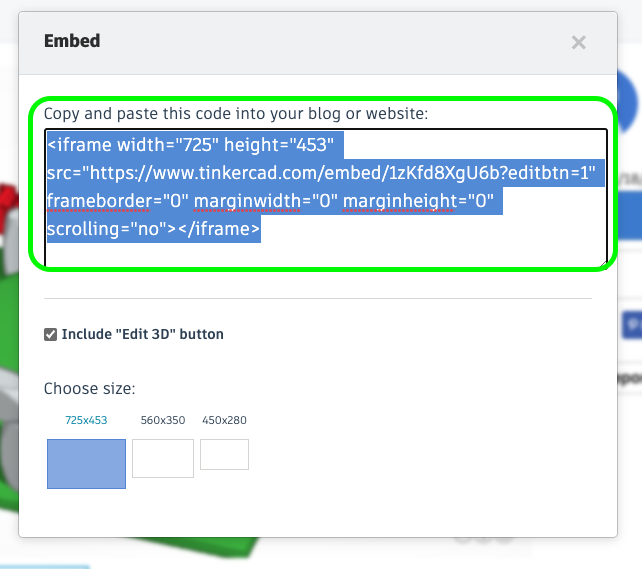Viewport: 642px width, 569px height.
Task: Click the wide blue button behind dialog
Action: 630,216
